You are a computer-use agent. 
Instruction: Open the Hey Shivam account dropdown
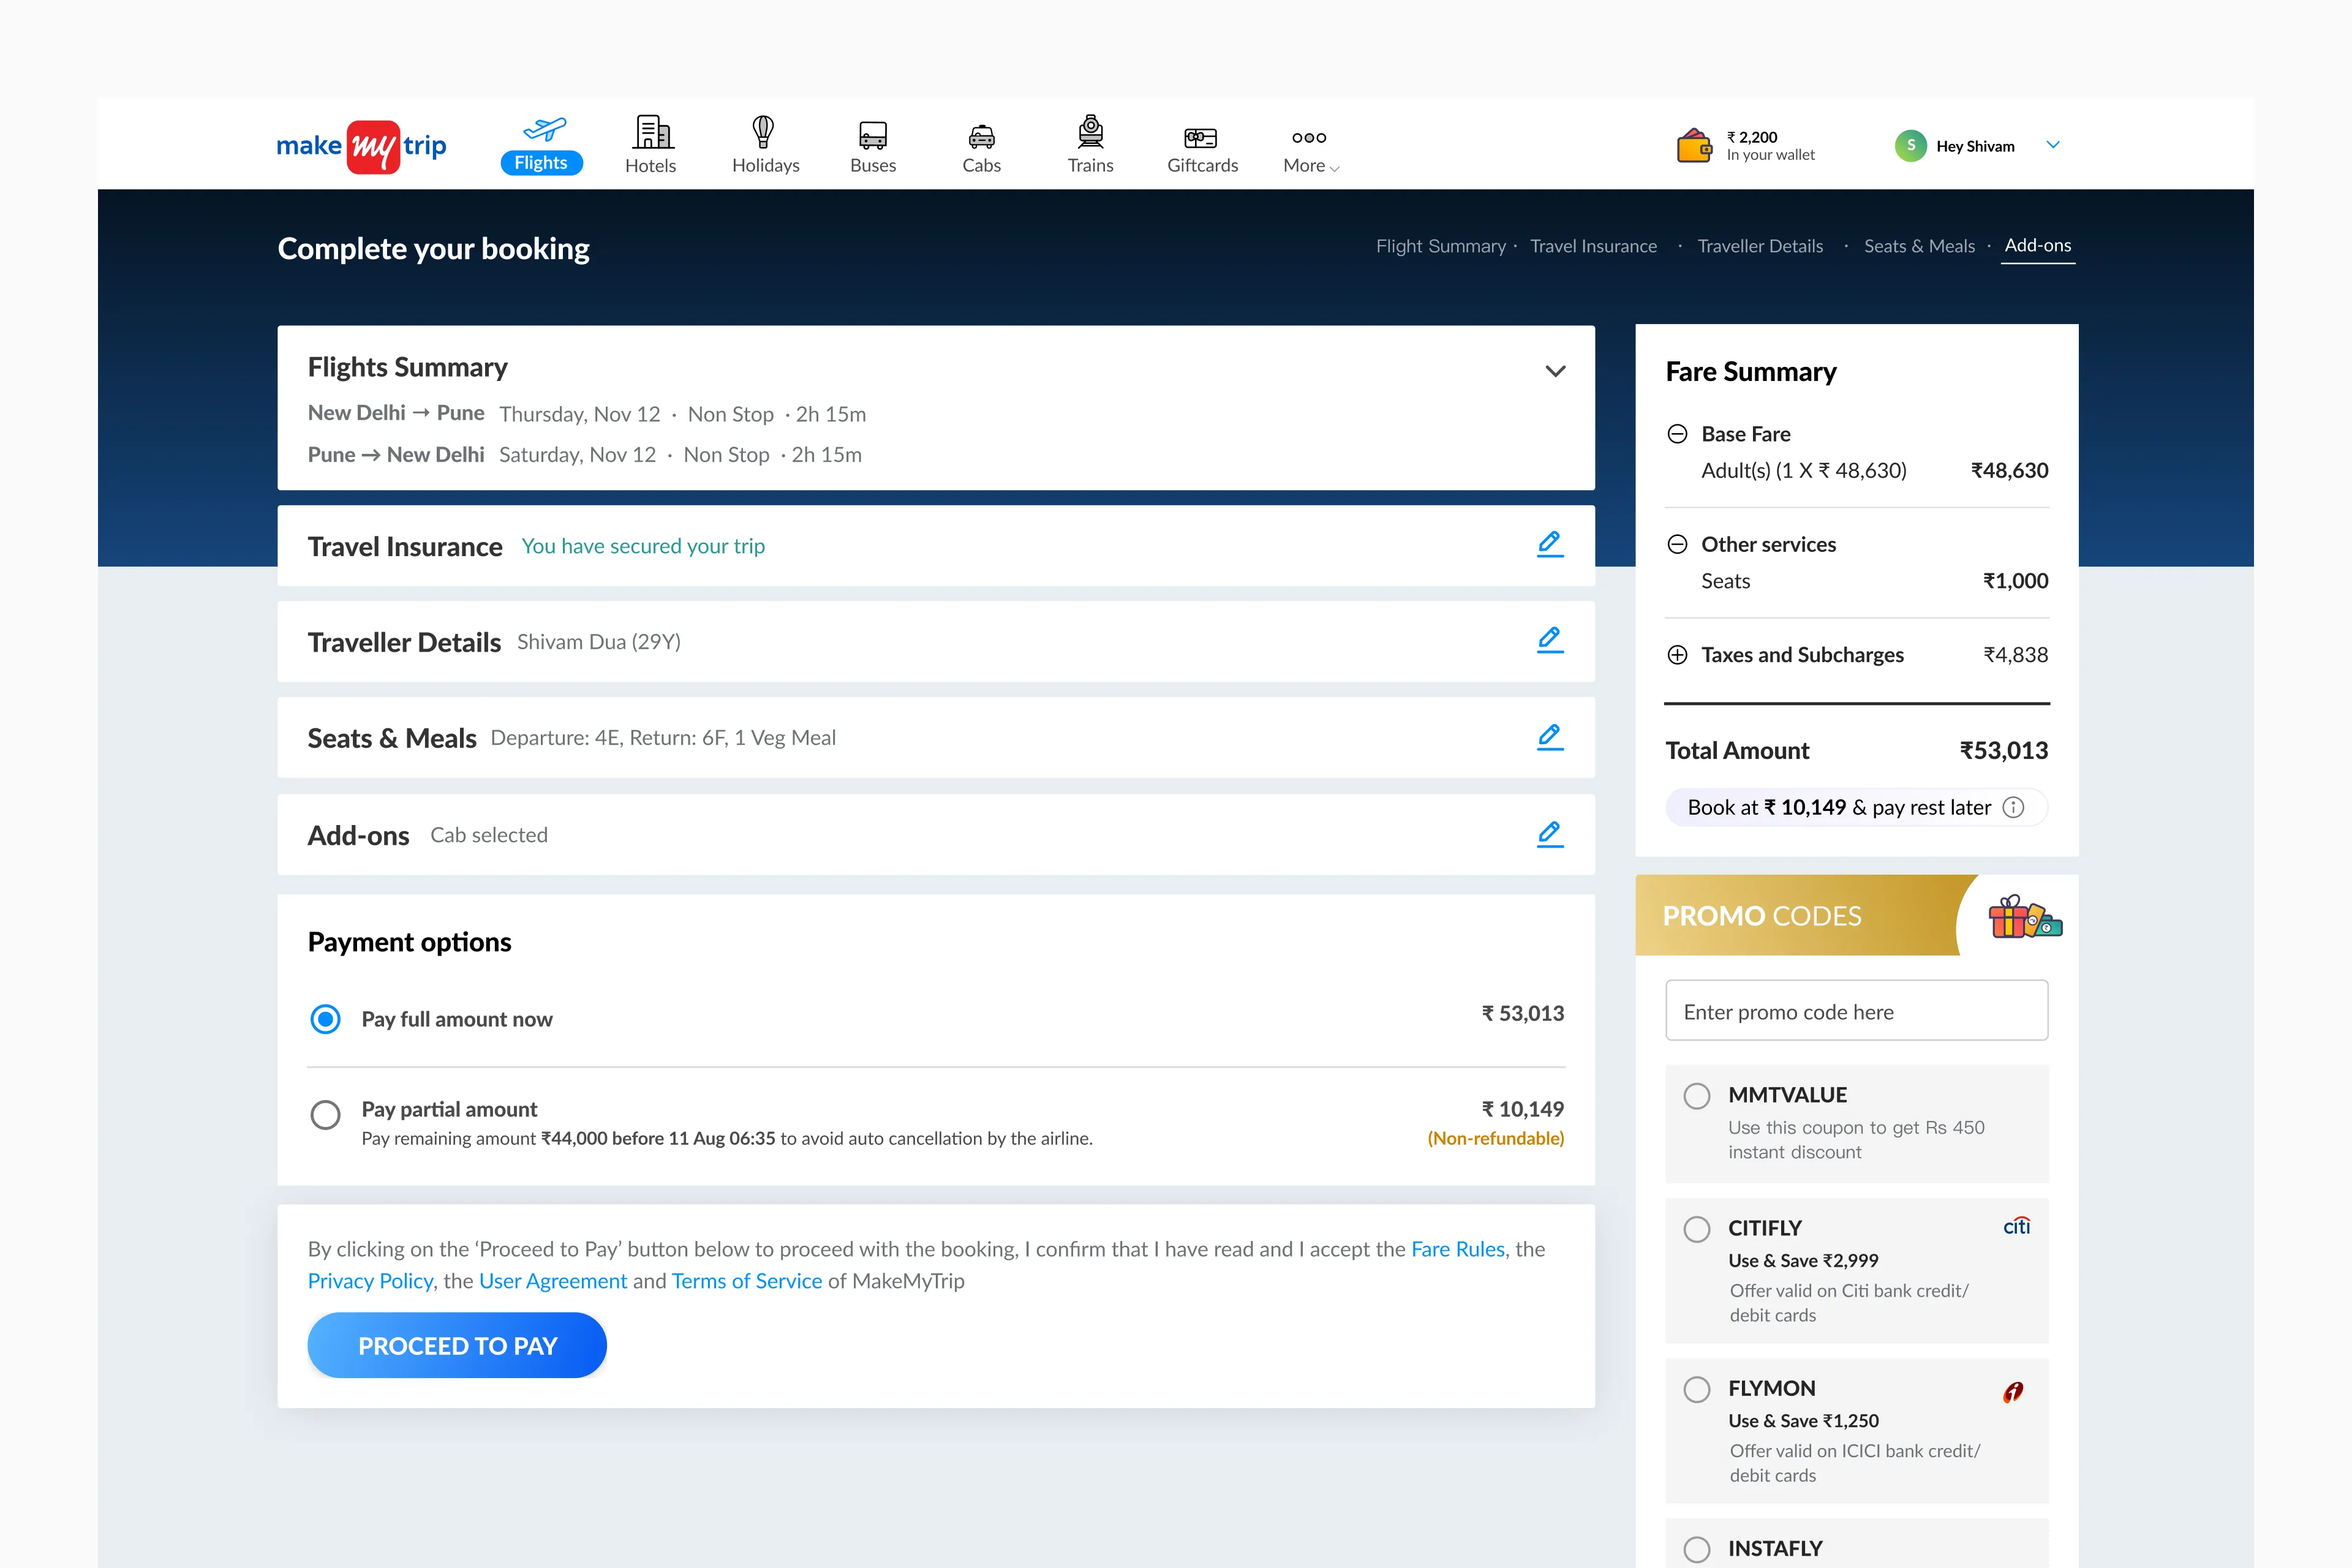click(2053, 146)
